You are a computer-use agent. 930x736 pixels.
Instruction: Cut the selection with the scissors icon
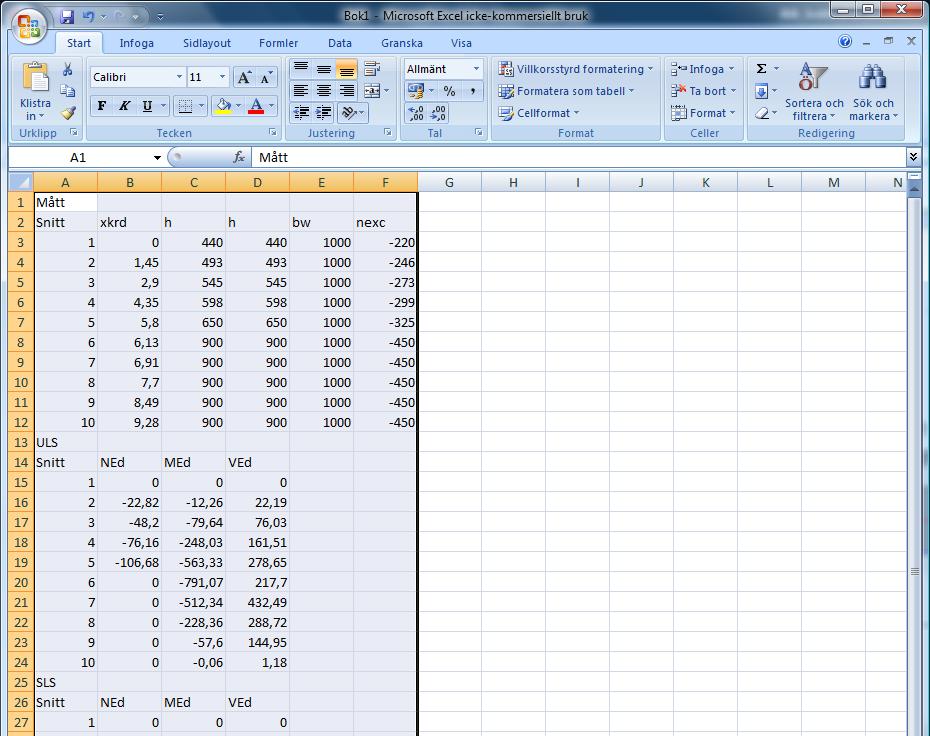coord(68,69)
